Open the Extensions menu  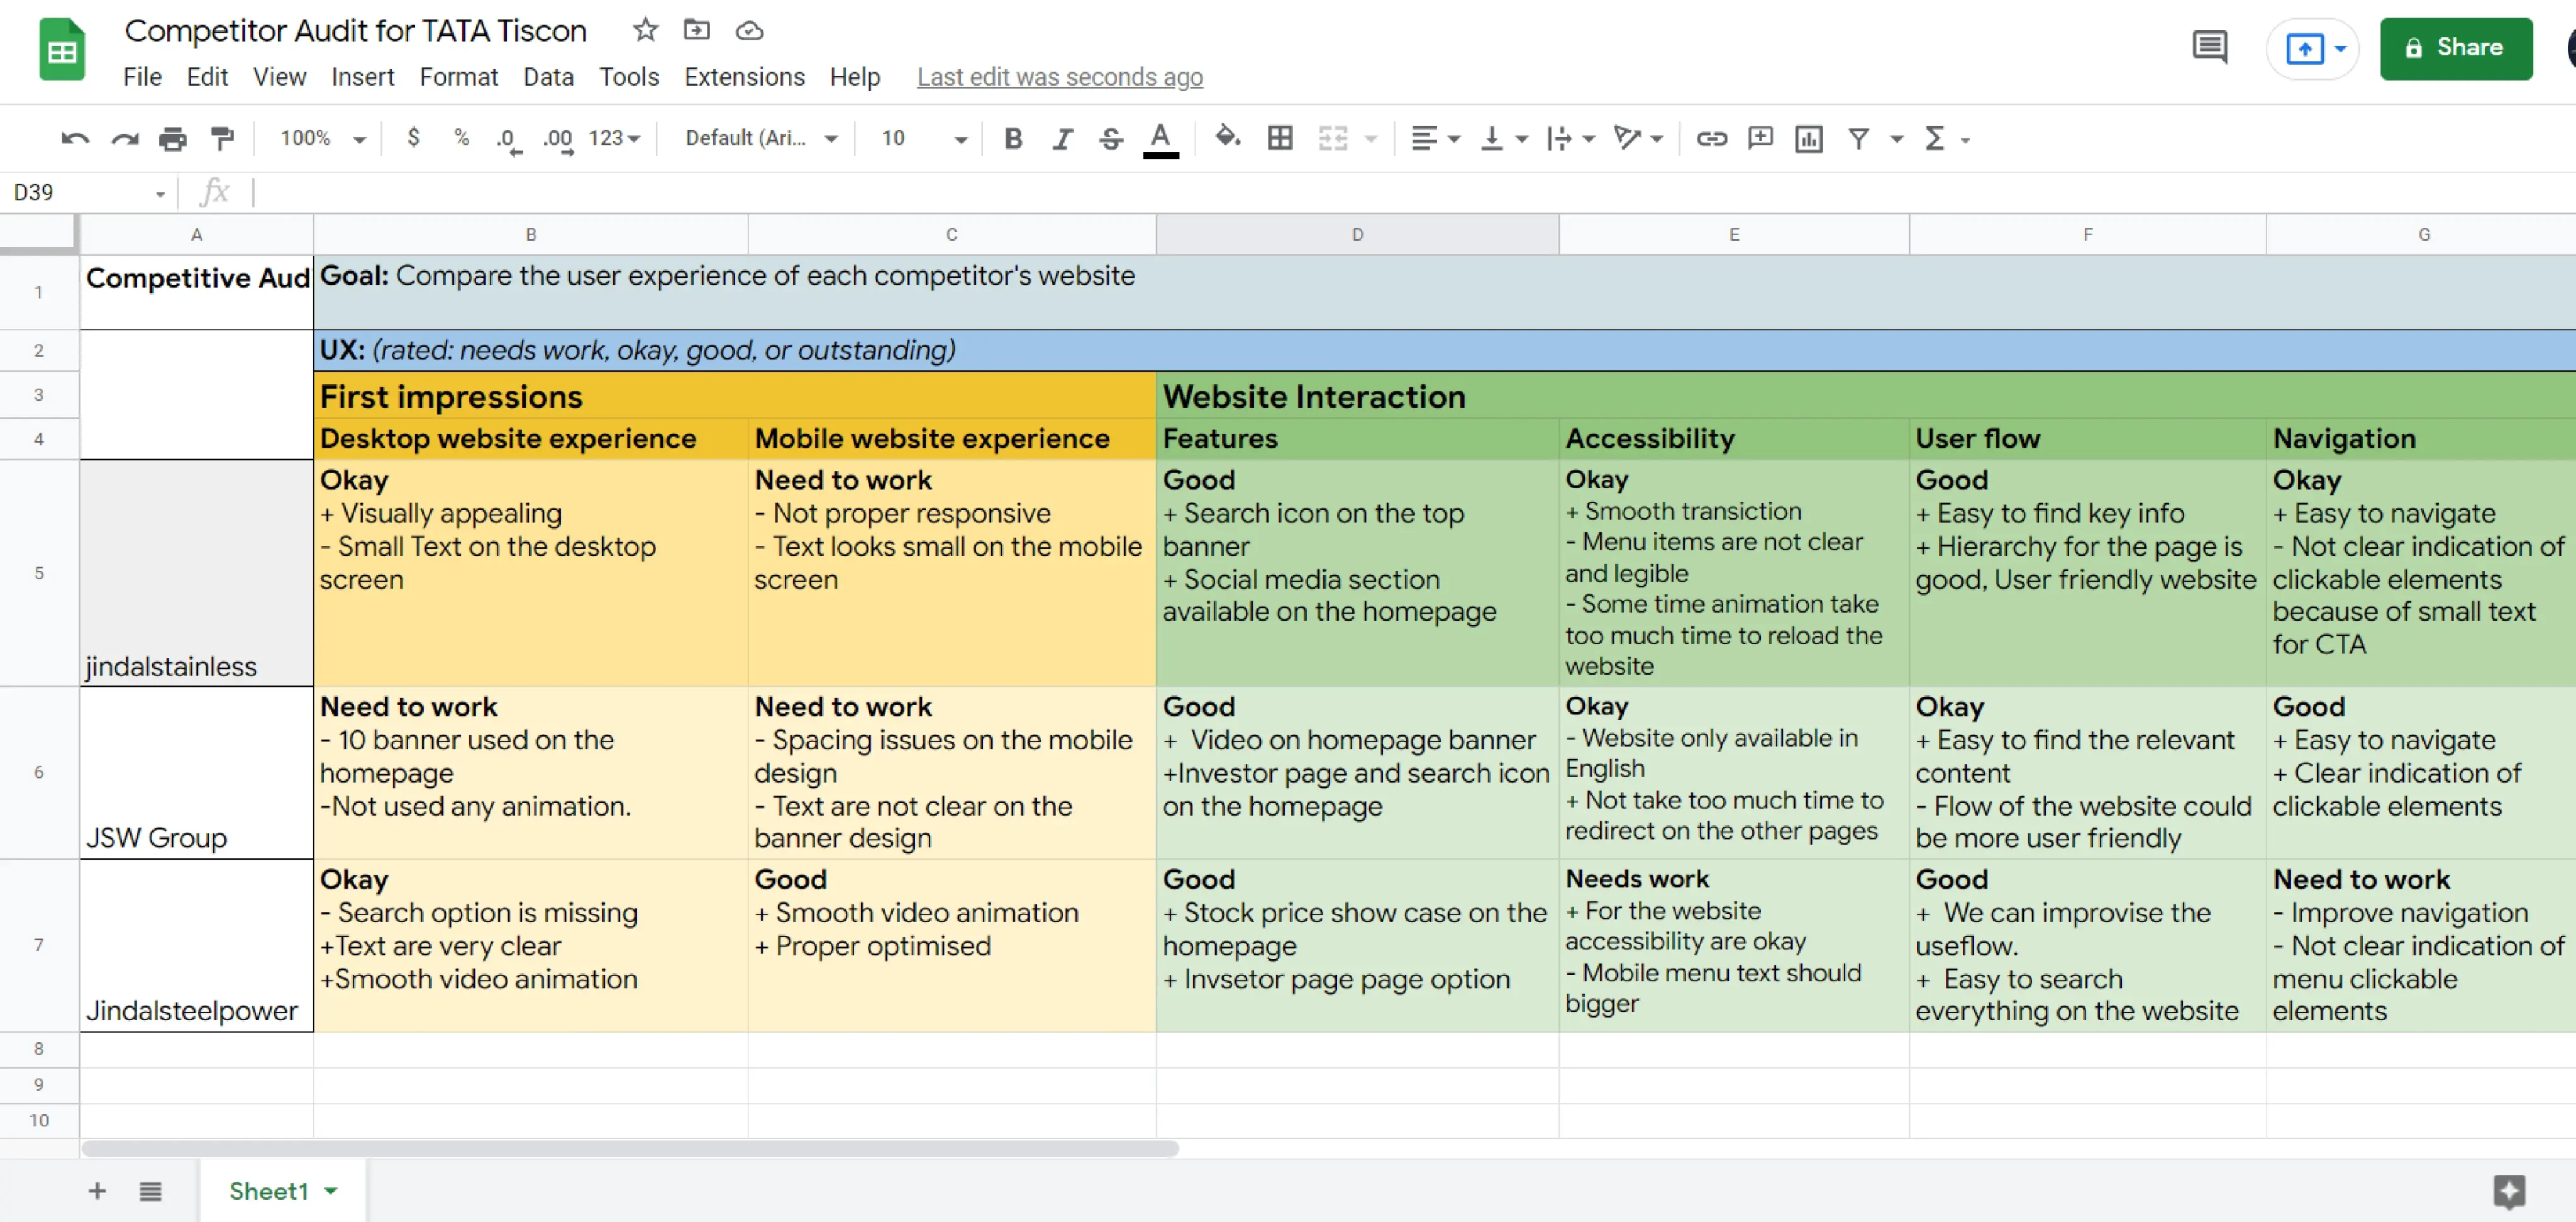coord(744,77)
